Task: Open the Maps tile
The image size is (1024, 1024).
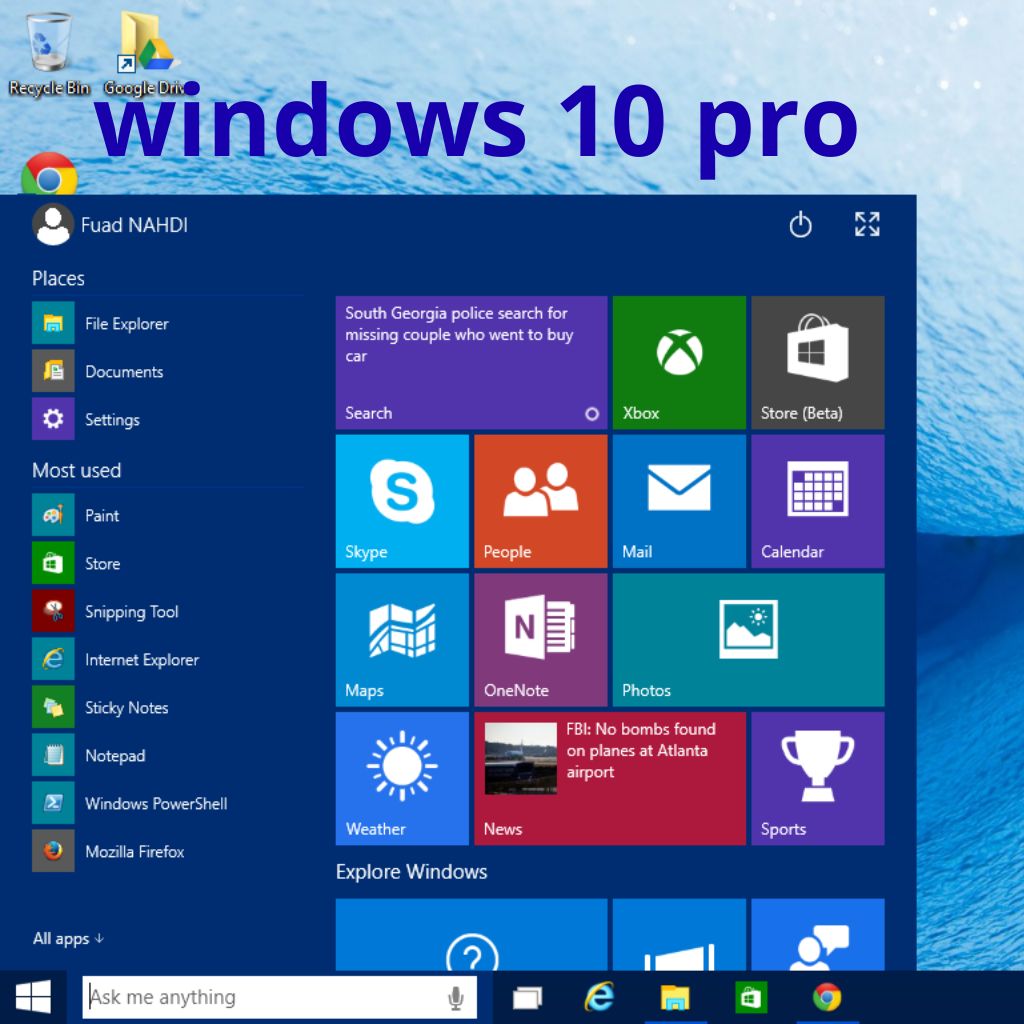Action: point(402,640)
